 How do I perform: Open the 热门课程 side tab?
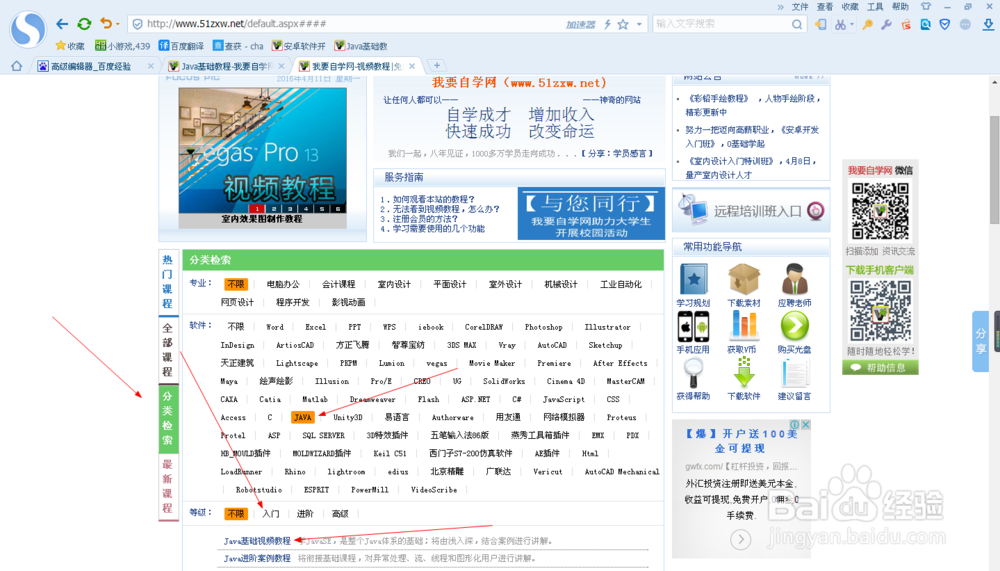point(168,282)
